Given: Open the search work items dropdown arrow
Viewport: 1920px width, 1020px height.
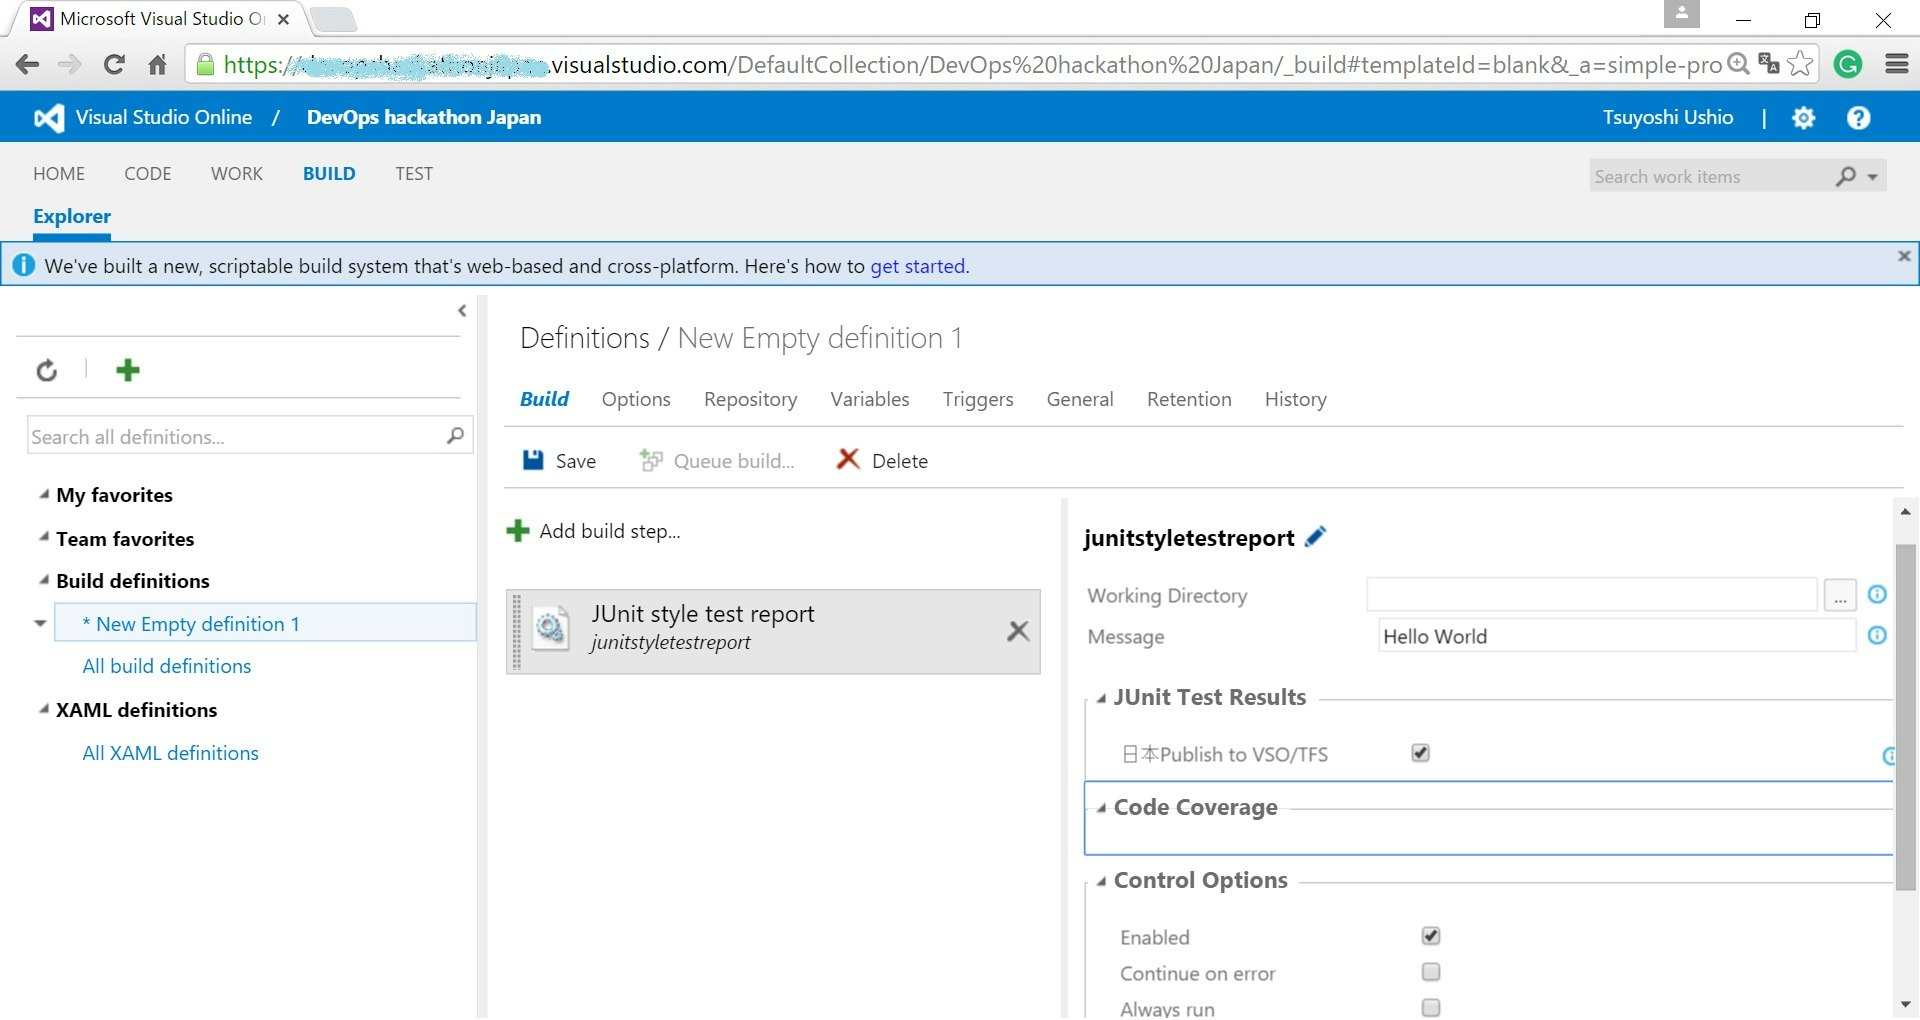Looking at the screenshot, I should (x=1872, y=177).
